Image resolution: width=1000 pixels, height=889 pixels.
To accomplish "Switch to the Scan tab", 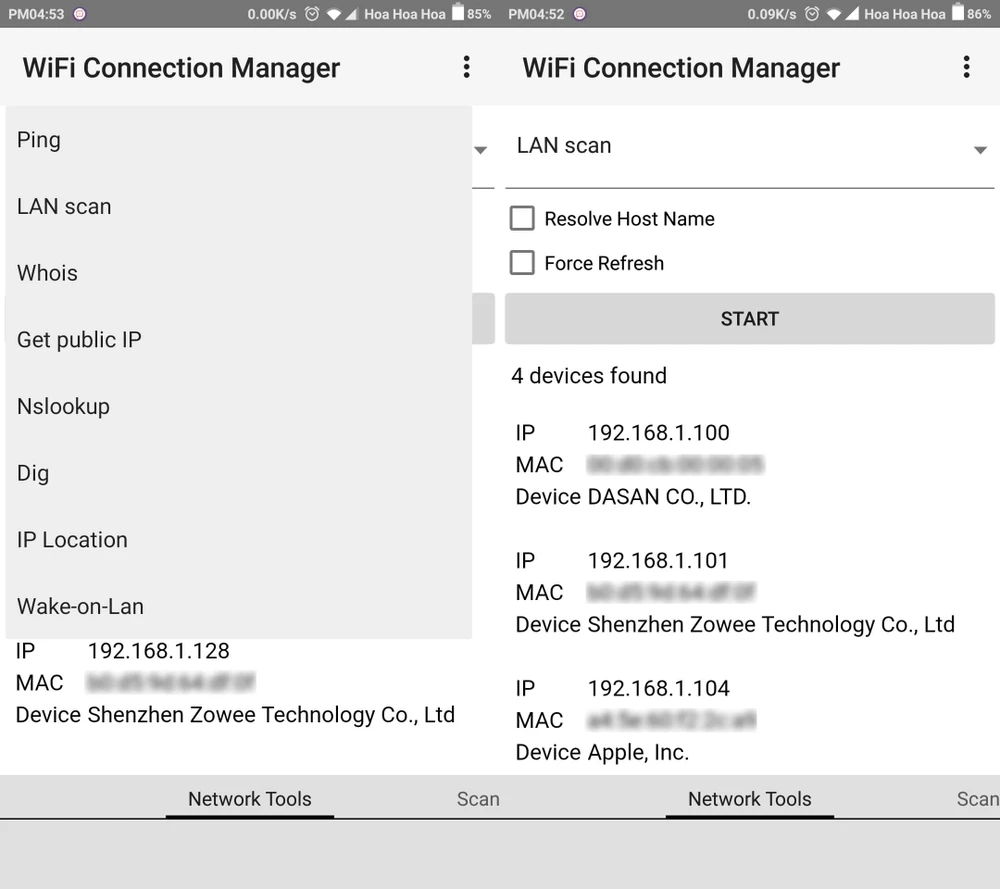I will pos(478,799).
